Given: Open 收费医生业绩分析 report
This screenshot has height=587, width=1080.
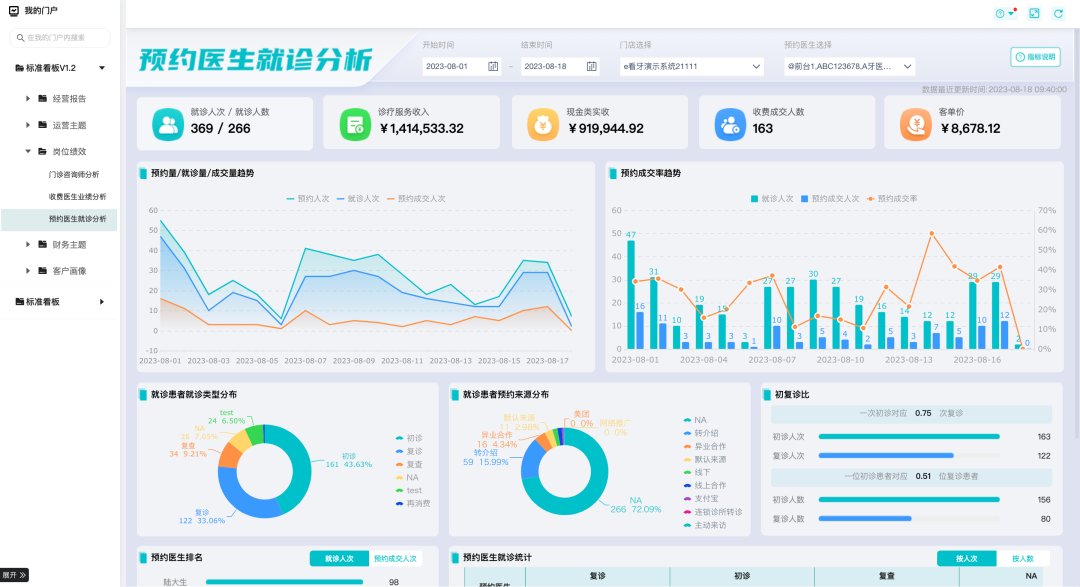Looking at the screenshot, I should coord(77,196).
